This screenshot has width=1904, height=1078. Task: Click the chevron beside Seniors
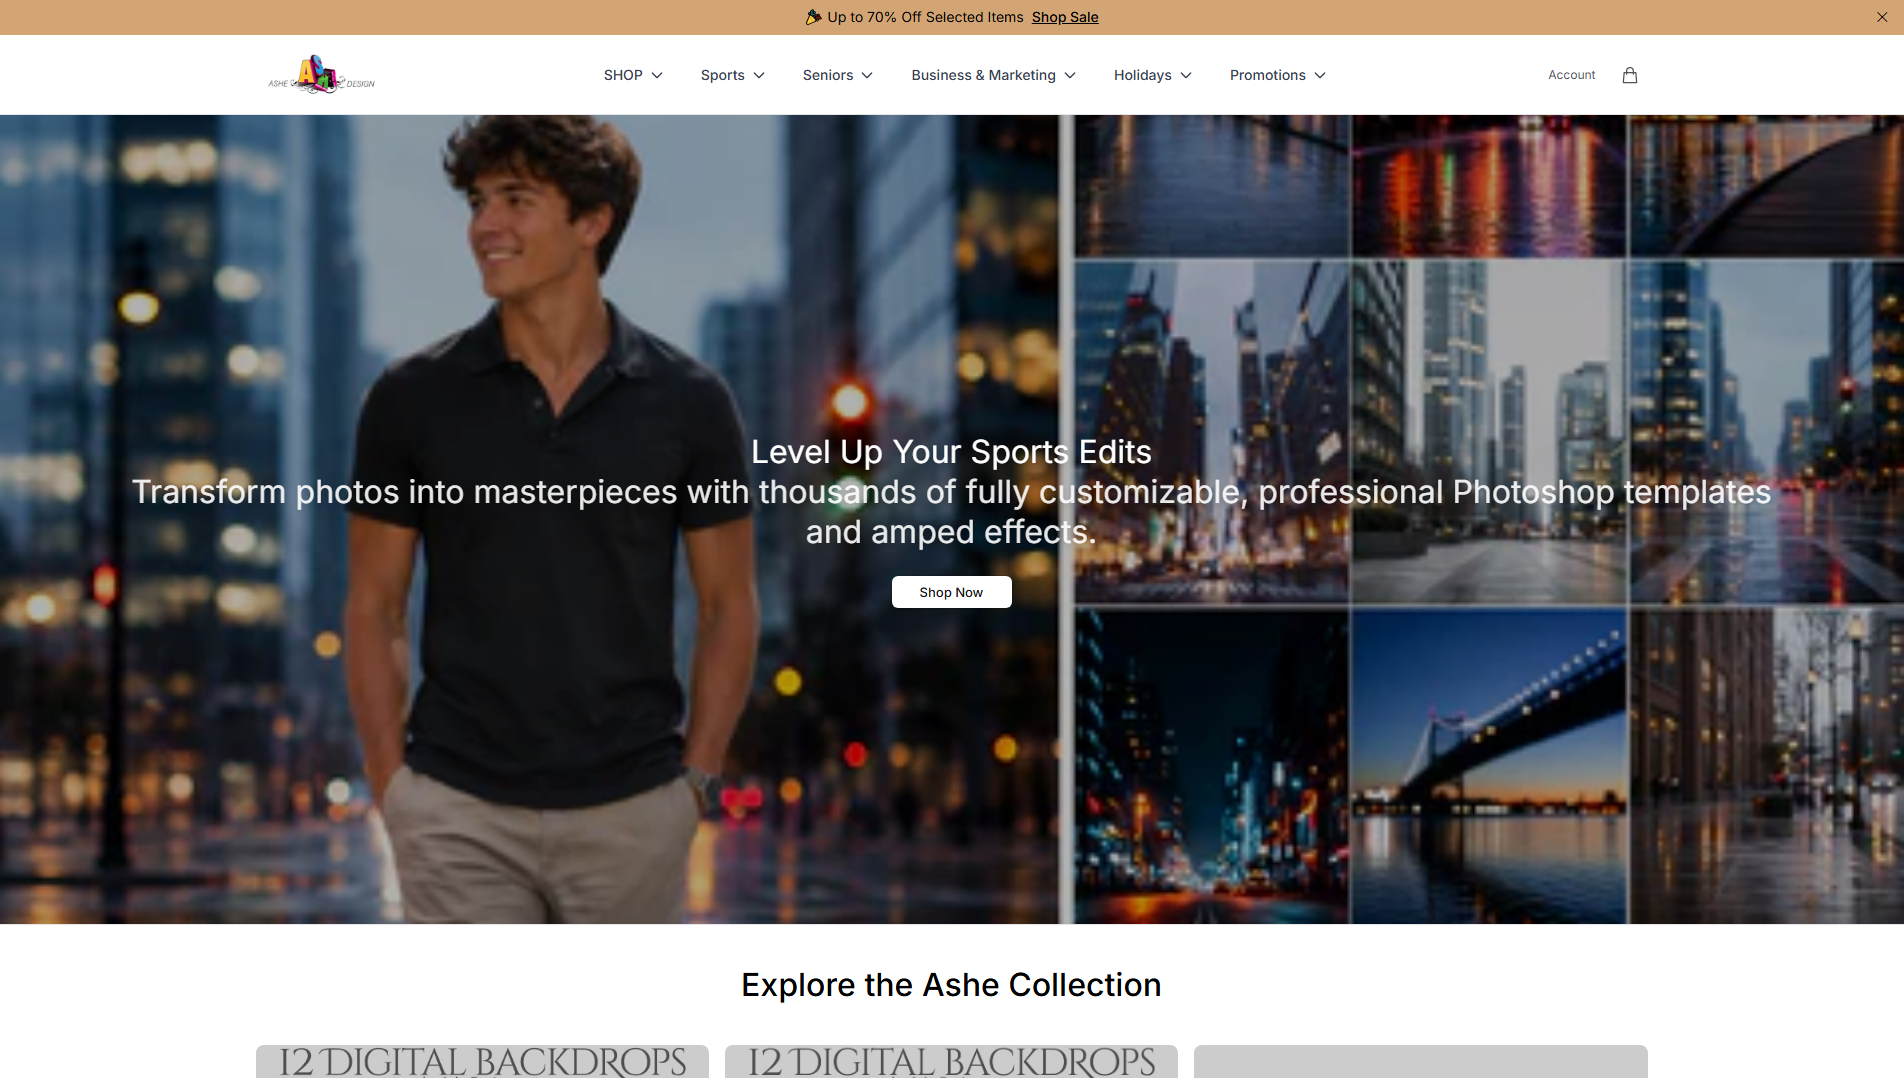867,75
